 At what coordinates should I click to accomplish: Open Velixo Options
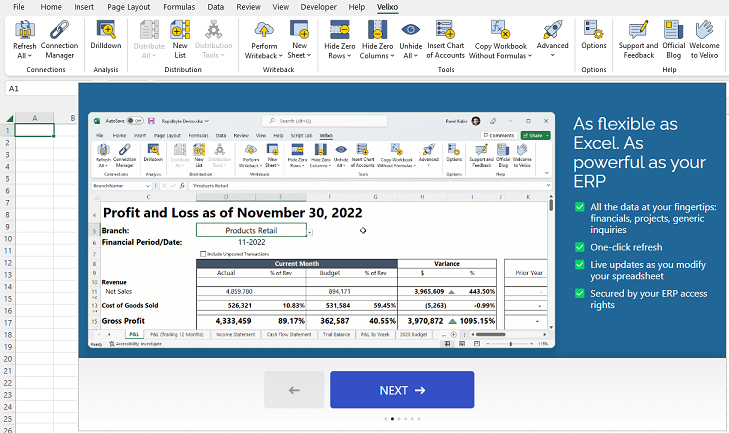click(594, 35)
